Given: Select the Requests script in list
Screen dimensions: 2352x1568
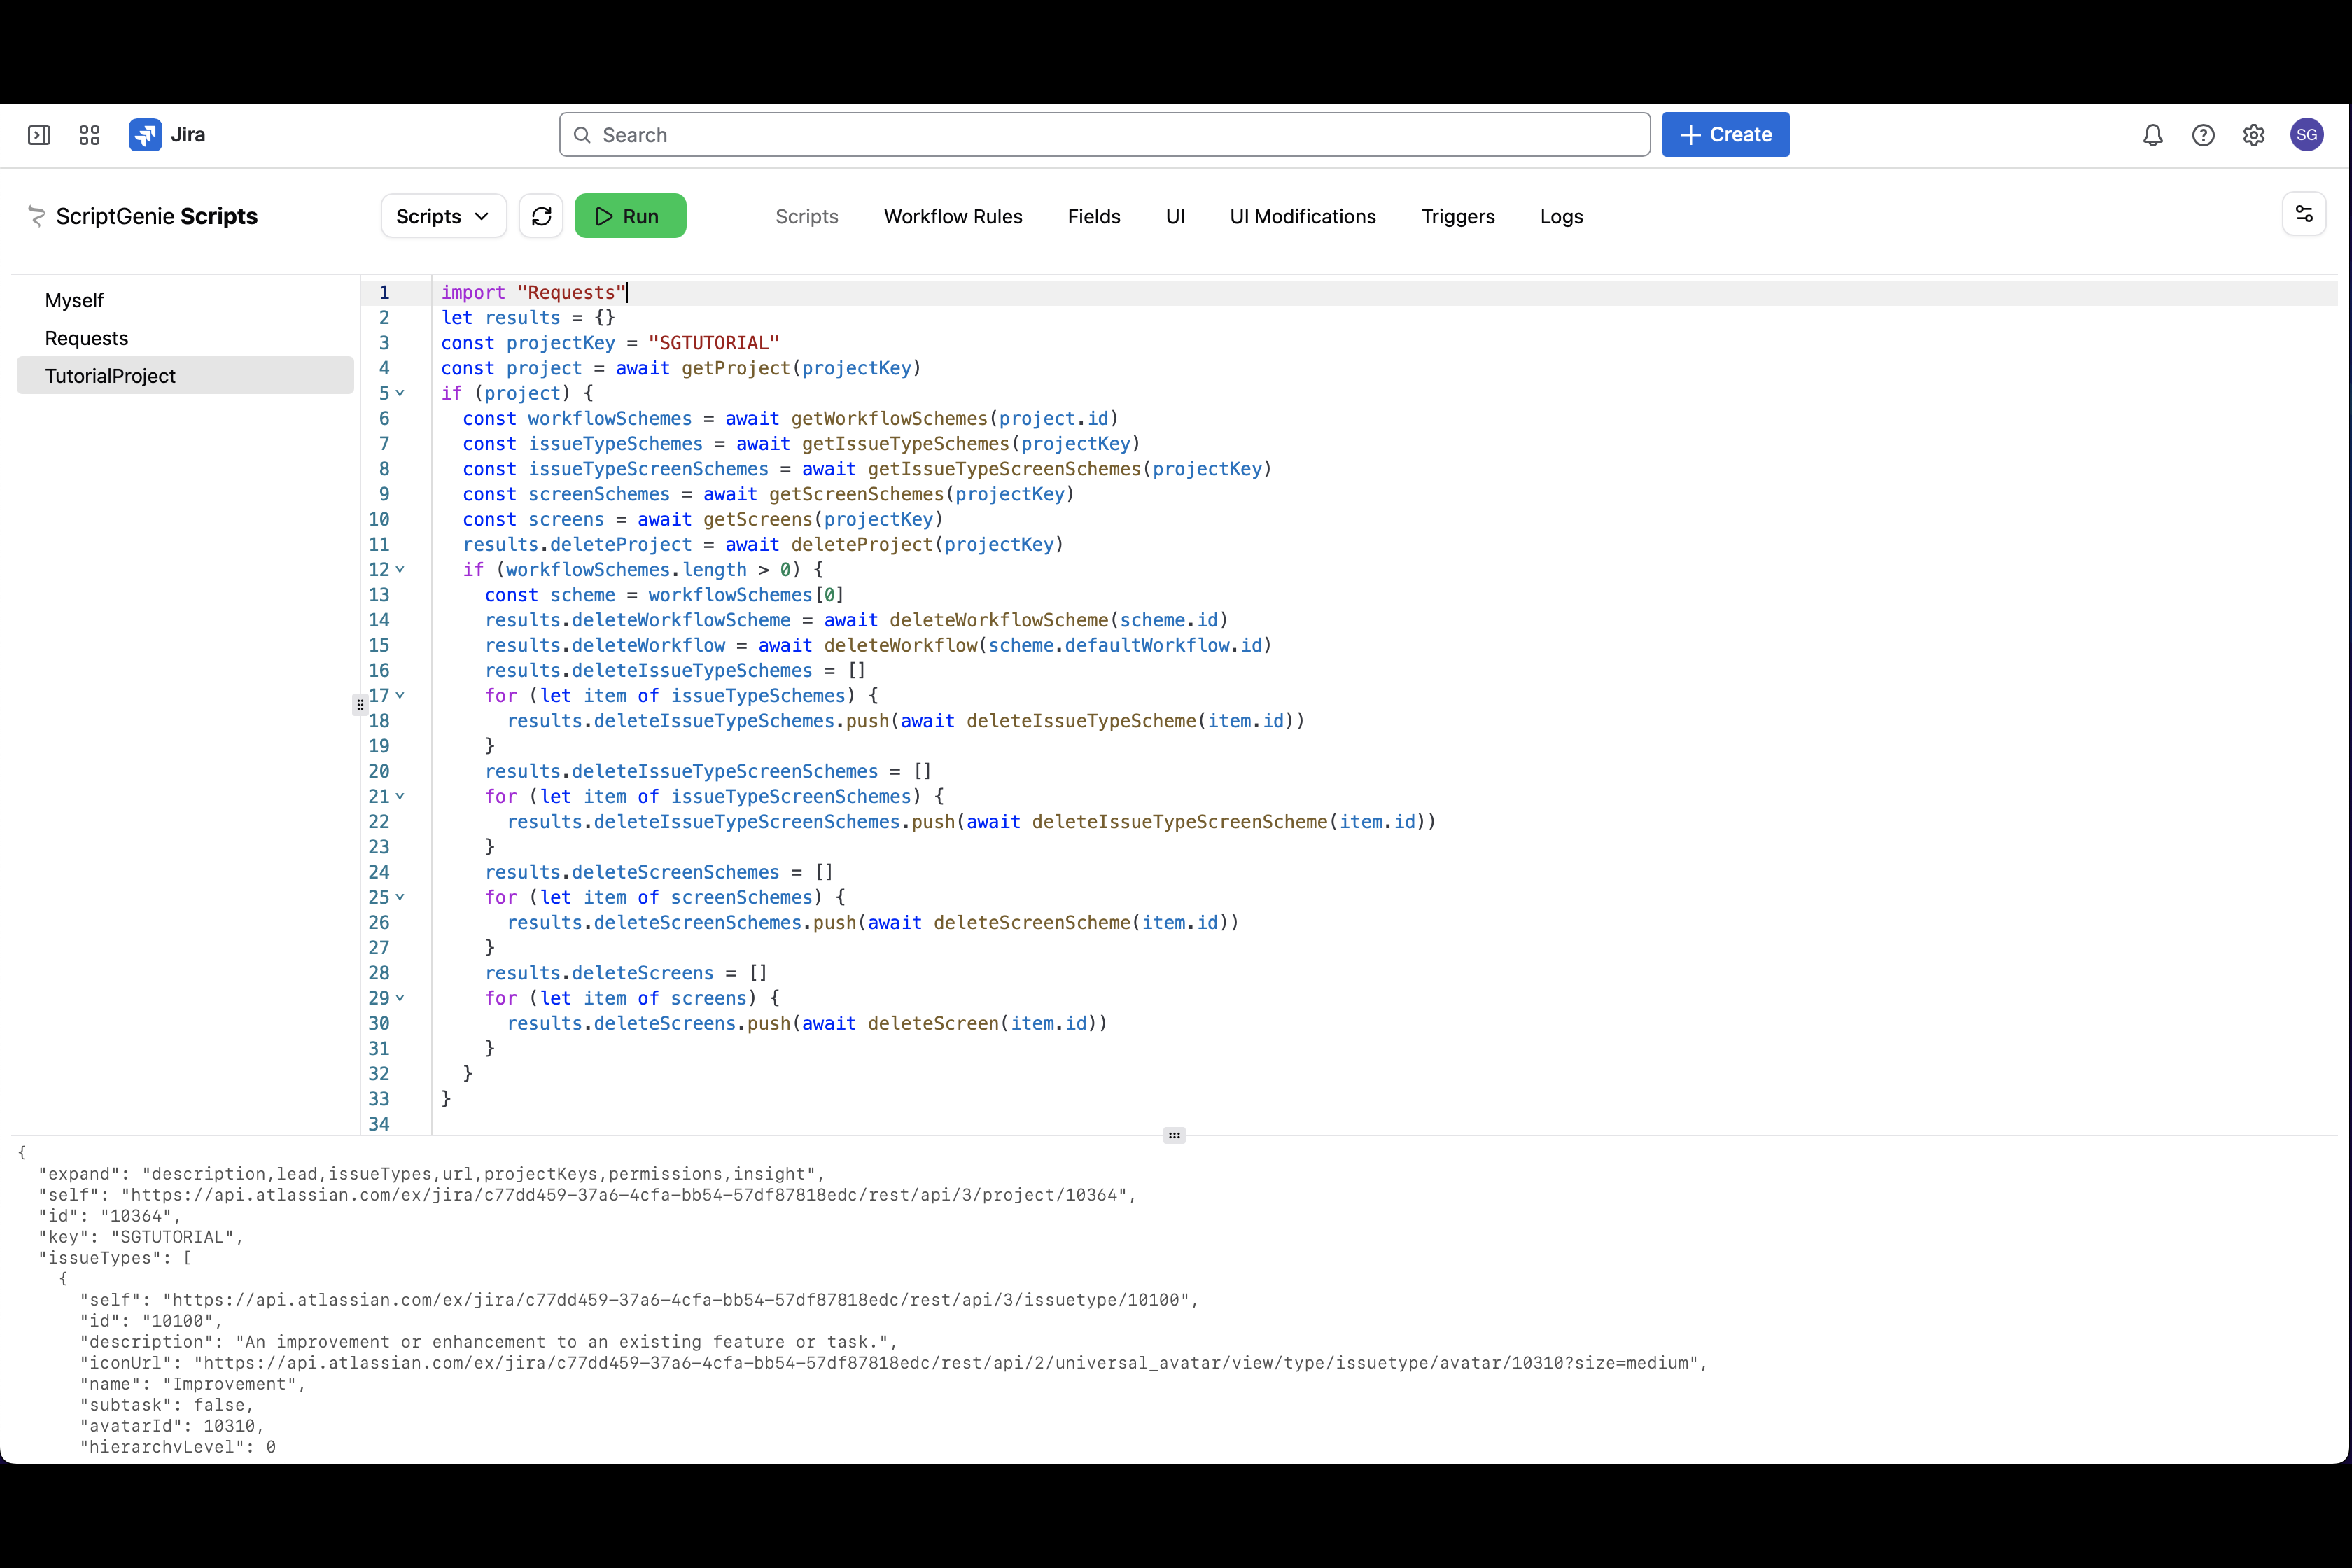Looking at the screenshot, I should 87,338.
